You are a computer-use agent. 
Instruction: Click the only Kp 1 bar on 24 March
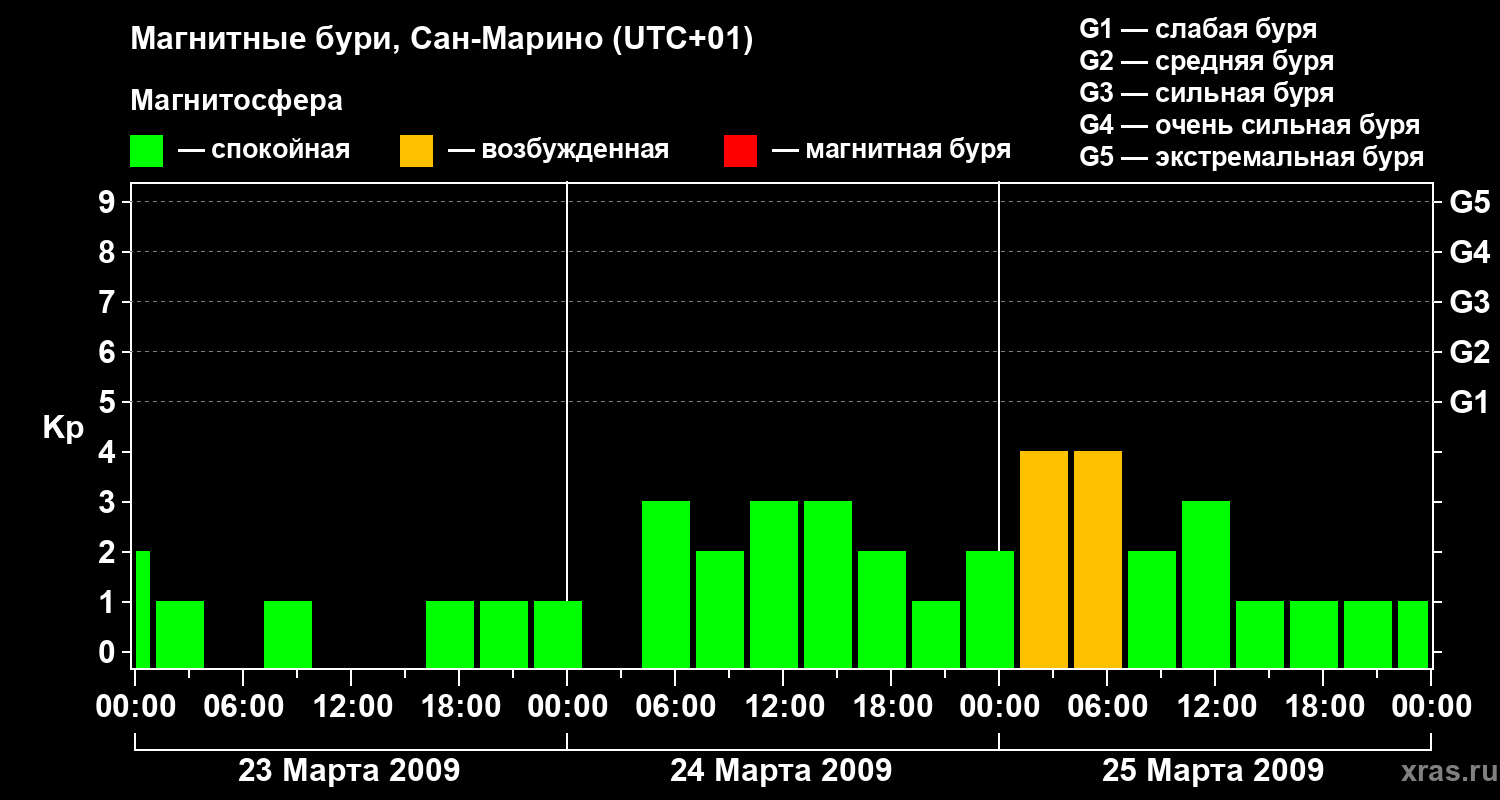tap(936, 634)
